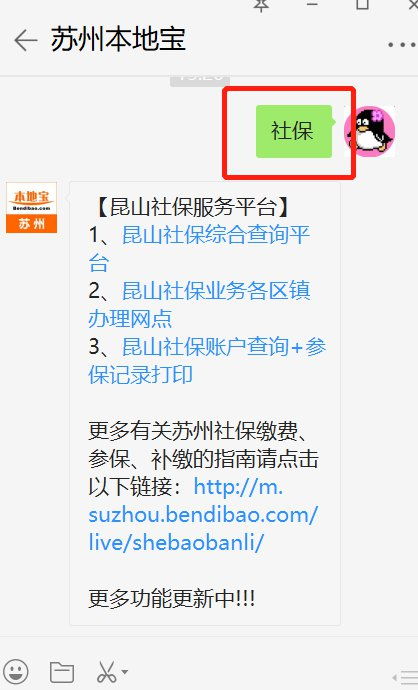Open link 昆山社保综合查询平台
418x690 pixels.
[x=199, y=249]
